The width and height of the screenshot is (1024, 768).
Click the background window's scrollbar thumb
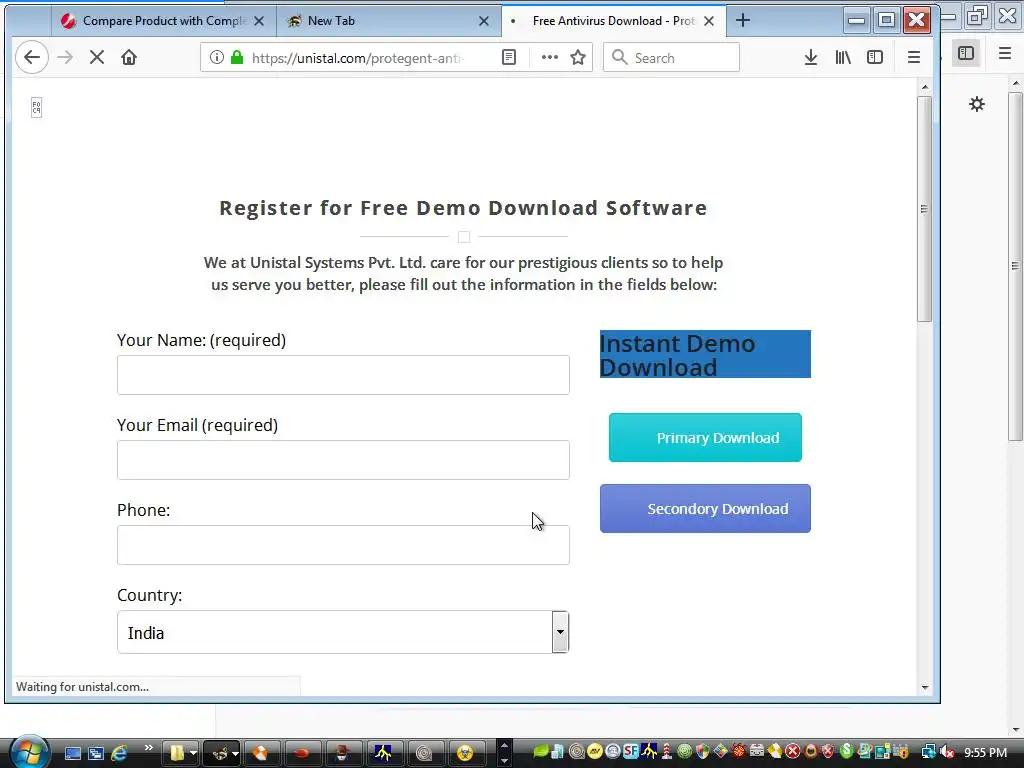(1015, 266)
